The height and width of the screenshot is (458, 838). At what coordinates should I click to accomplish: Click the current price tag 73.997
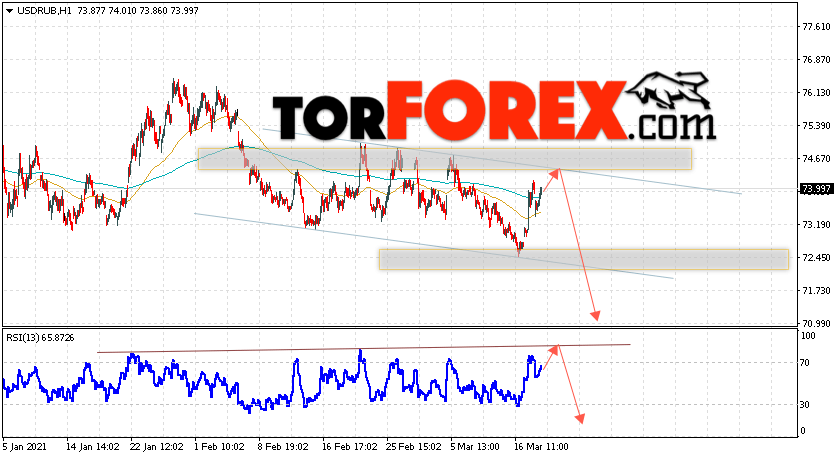[x=816, y=189]
